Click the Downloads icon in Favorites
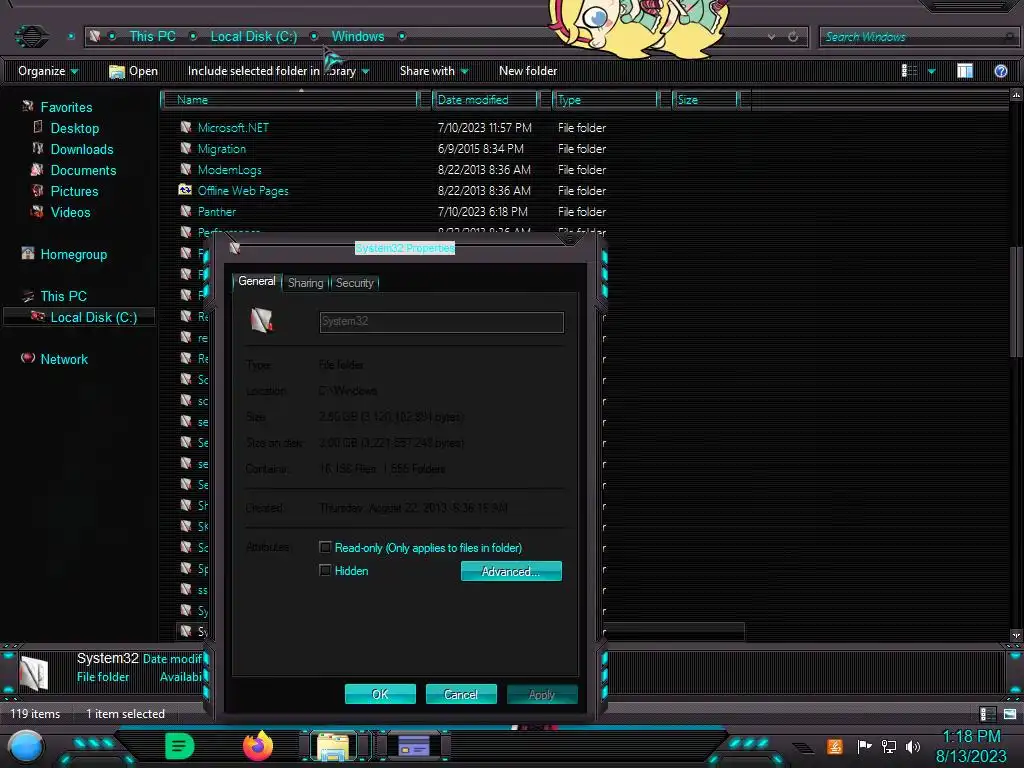 point(38,149)
